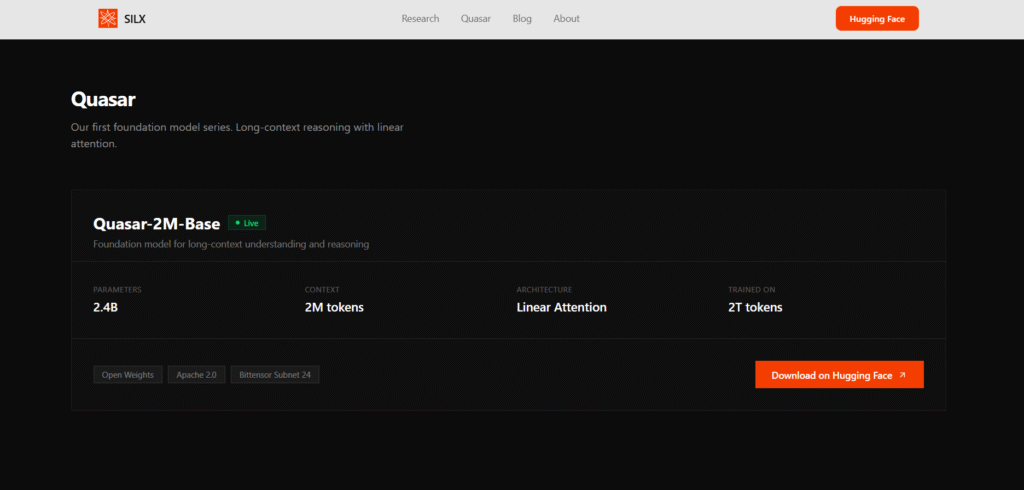Click the Open Weights tag

click(128, 375)
